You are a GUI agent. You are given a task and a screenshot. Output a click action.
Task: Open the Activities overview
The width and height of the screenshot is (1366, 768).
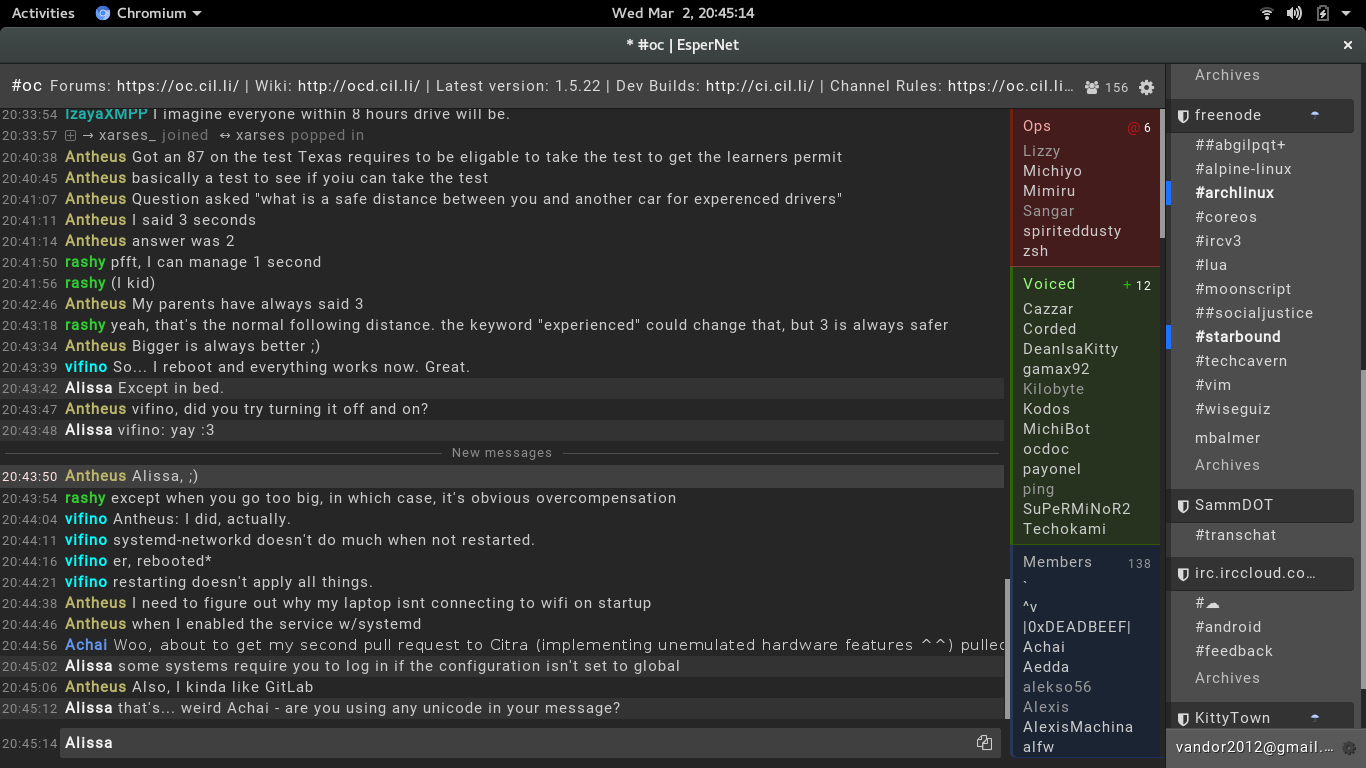(43, 13)
